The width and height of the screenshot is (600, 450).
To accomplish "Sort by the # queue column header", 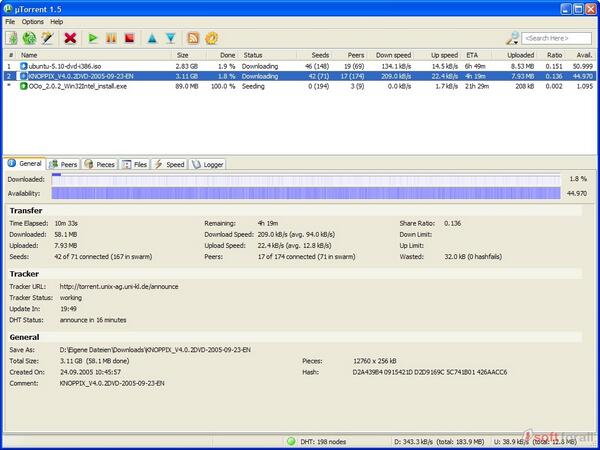I will coord(11,55).
